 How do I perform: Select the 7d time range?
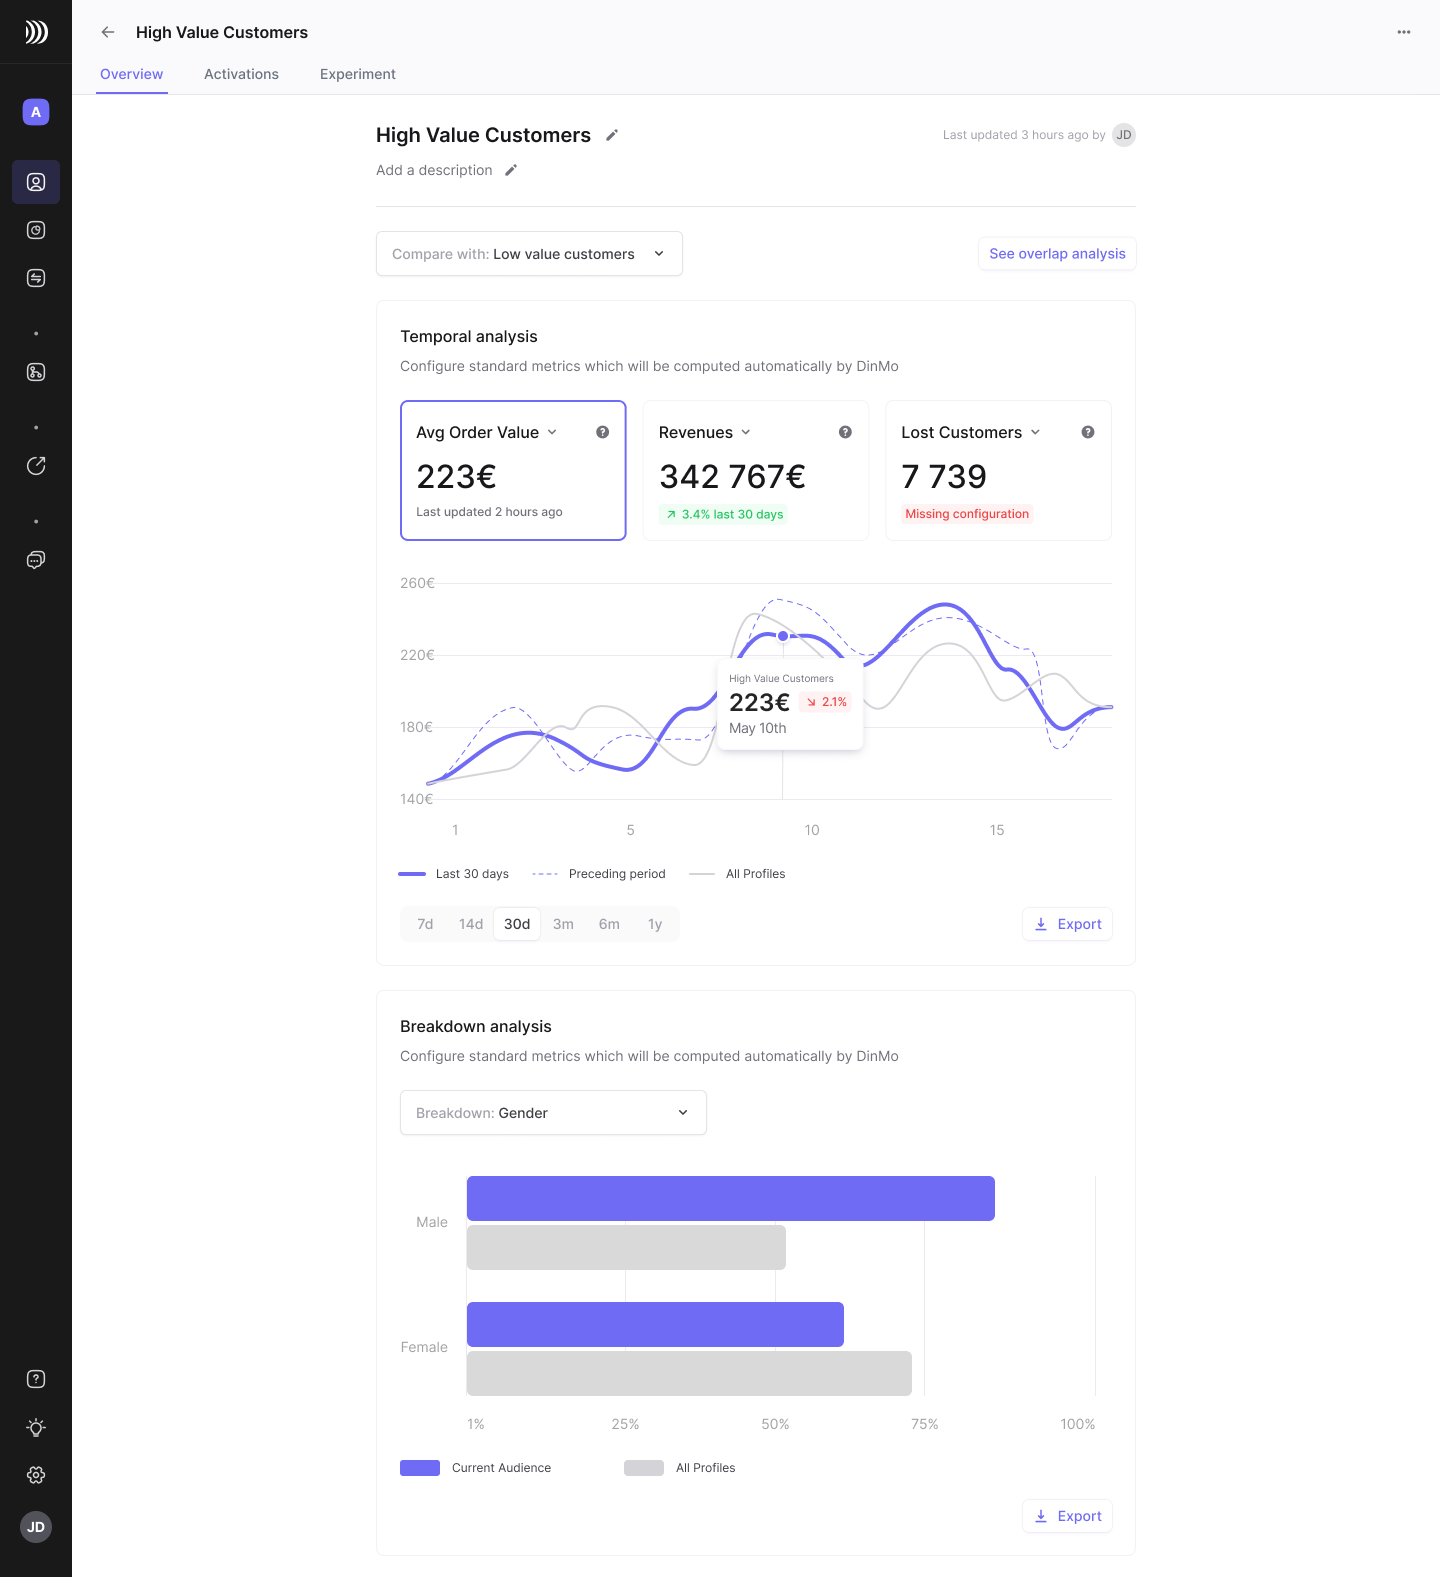coord(425,924)
